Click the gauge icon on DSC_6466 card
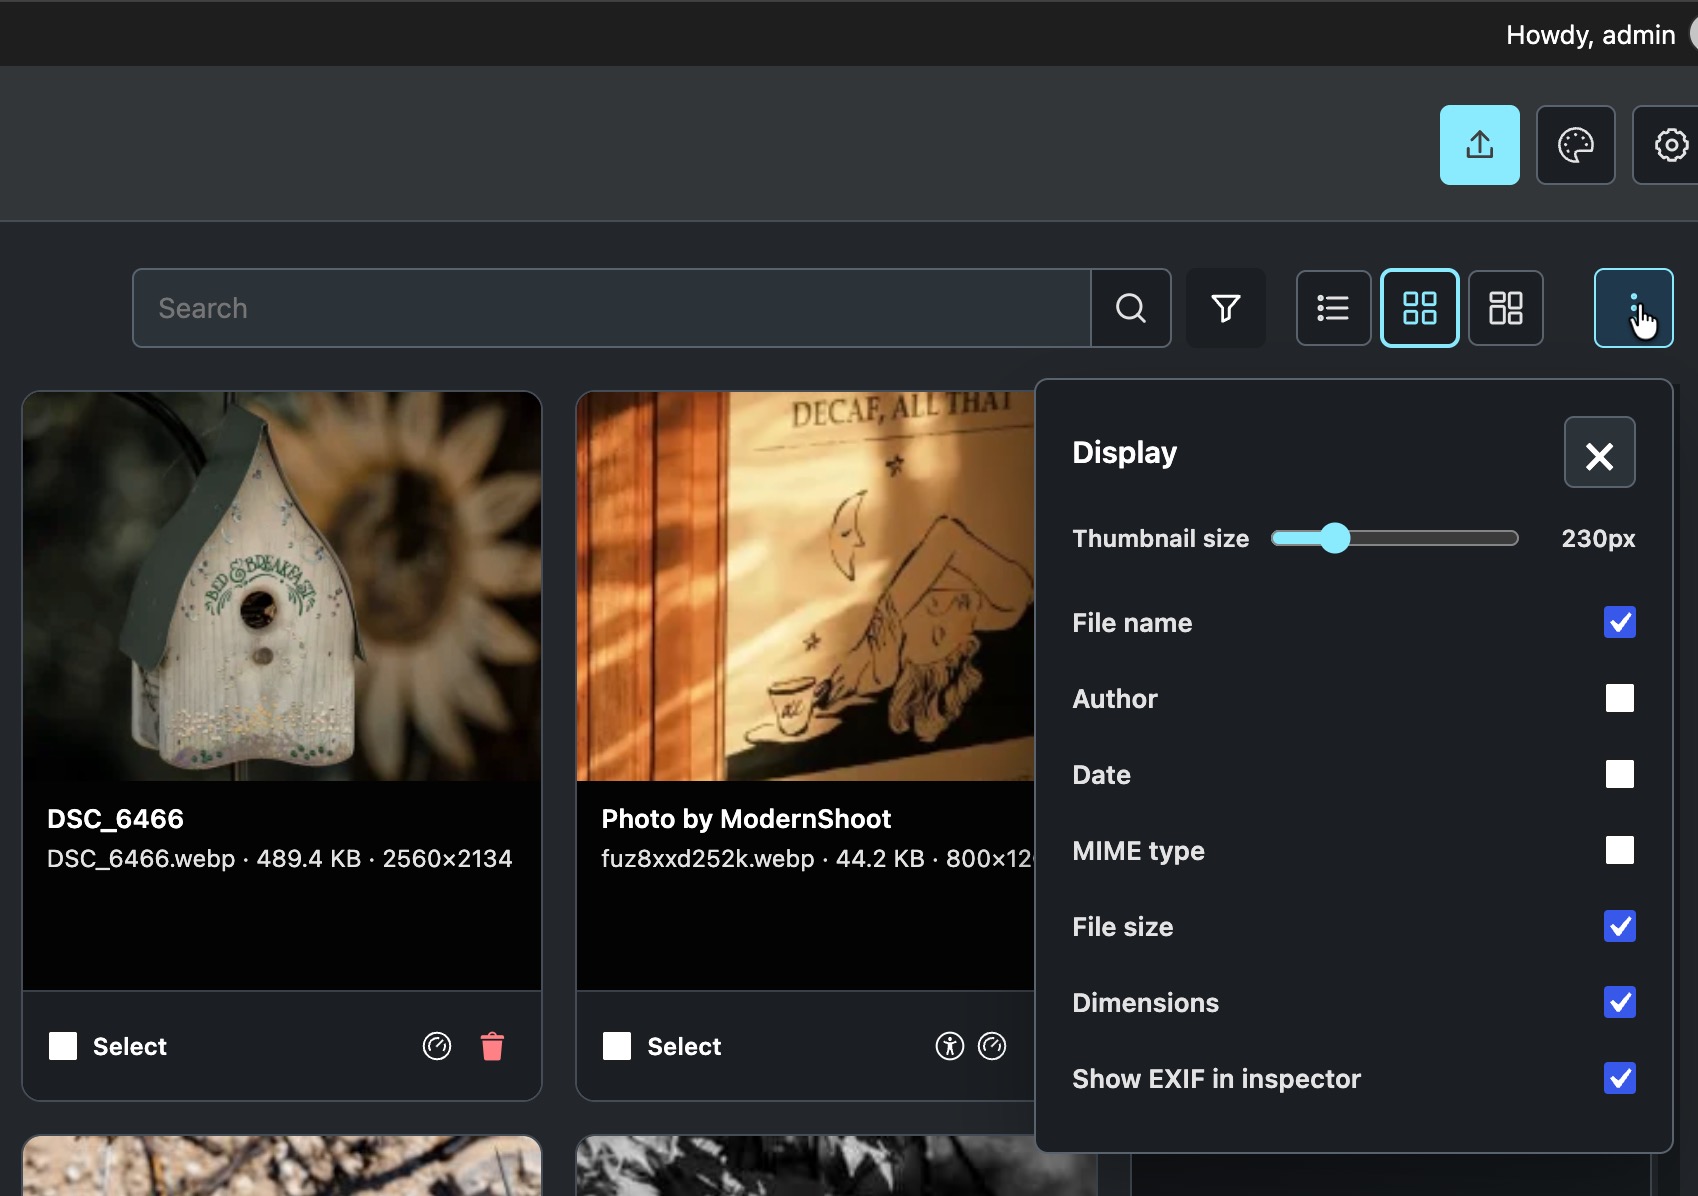Screen dimensions: 1698x1196 (x=437, y=1046)
